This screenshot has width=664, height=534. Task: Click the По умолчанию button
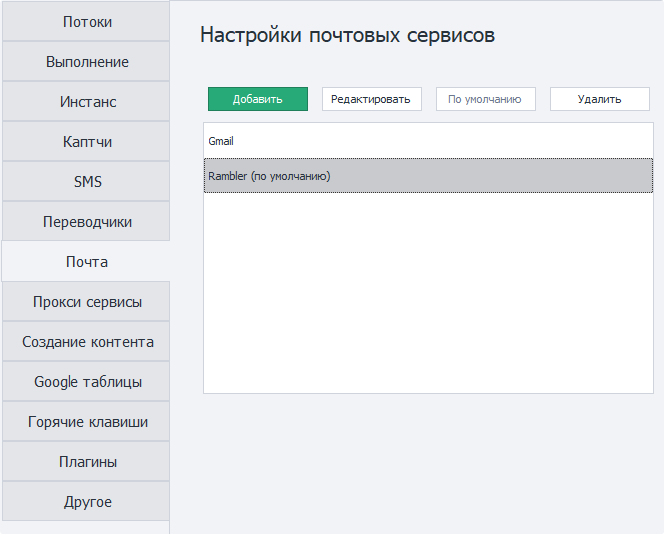click(485, 99)
